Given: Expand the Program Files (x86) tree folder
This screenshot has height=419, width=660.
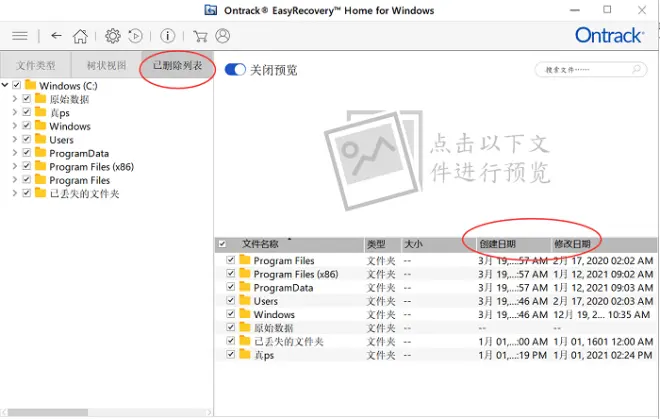Looking at the screenshot, I should click(15, 166).
